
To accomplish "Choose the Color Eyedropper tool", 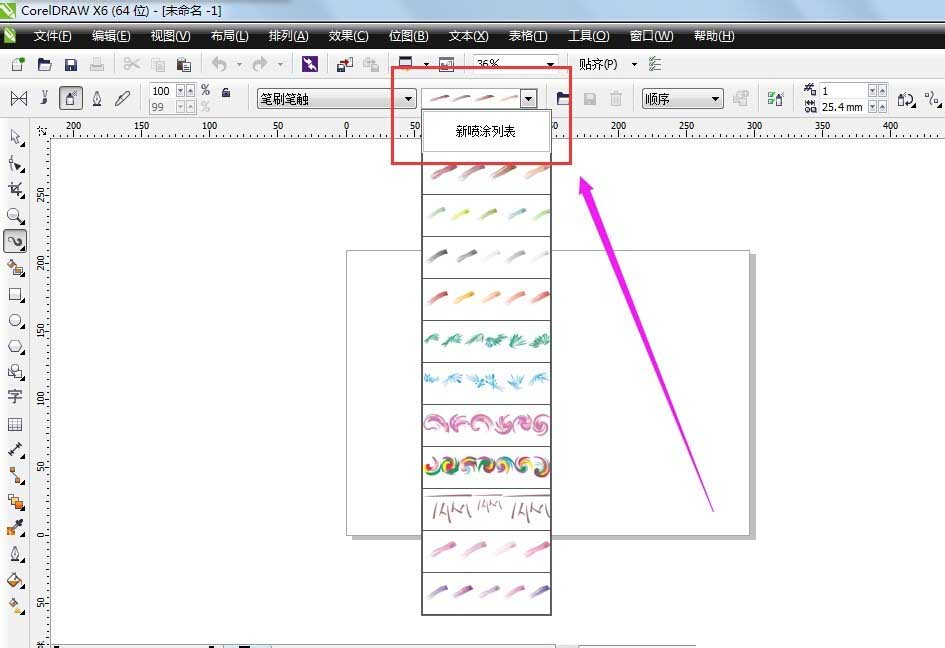I will coord(15,527).
